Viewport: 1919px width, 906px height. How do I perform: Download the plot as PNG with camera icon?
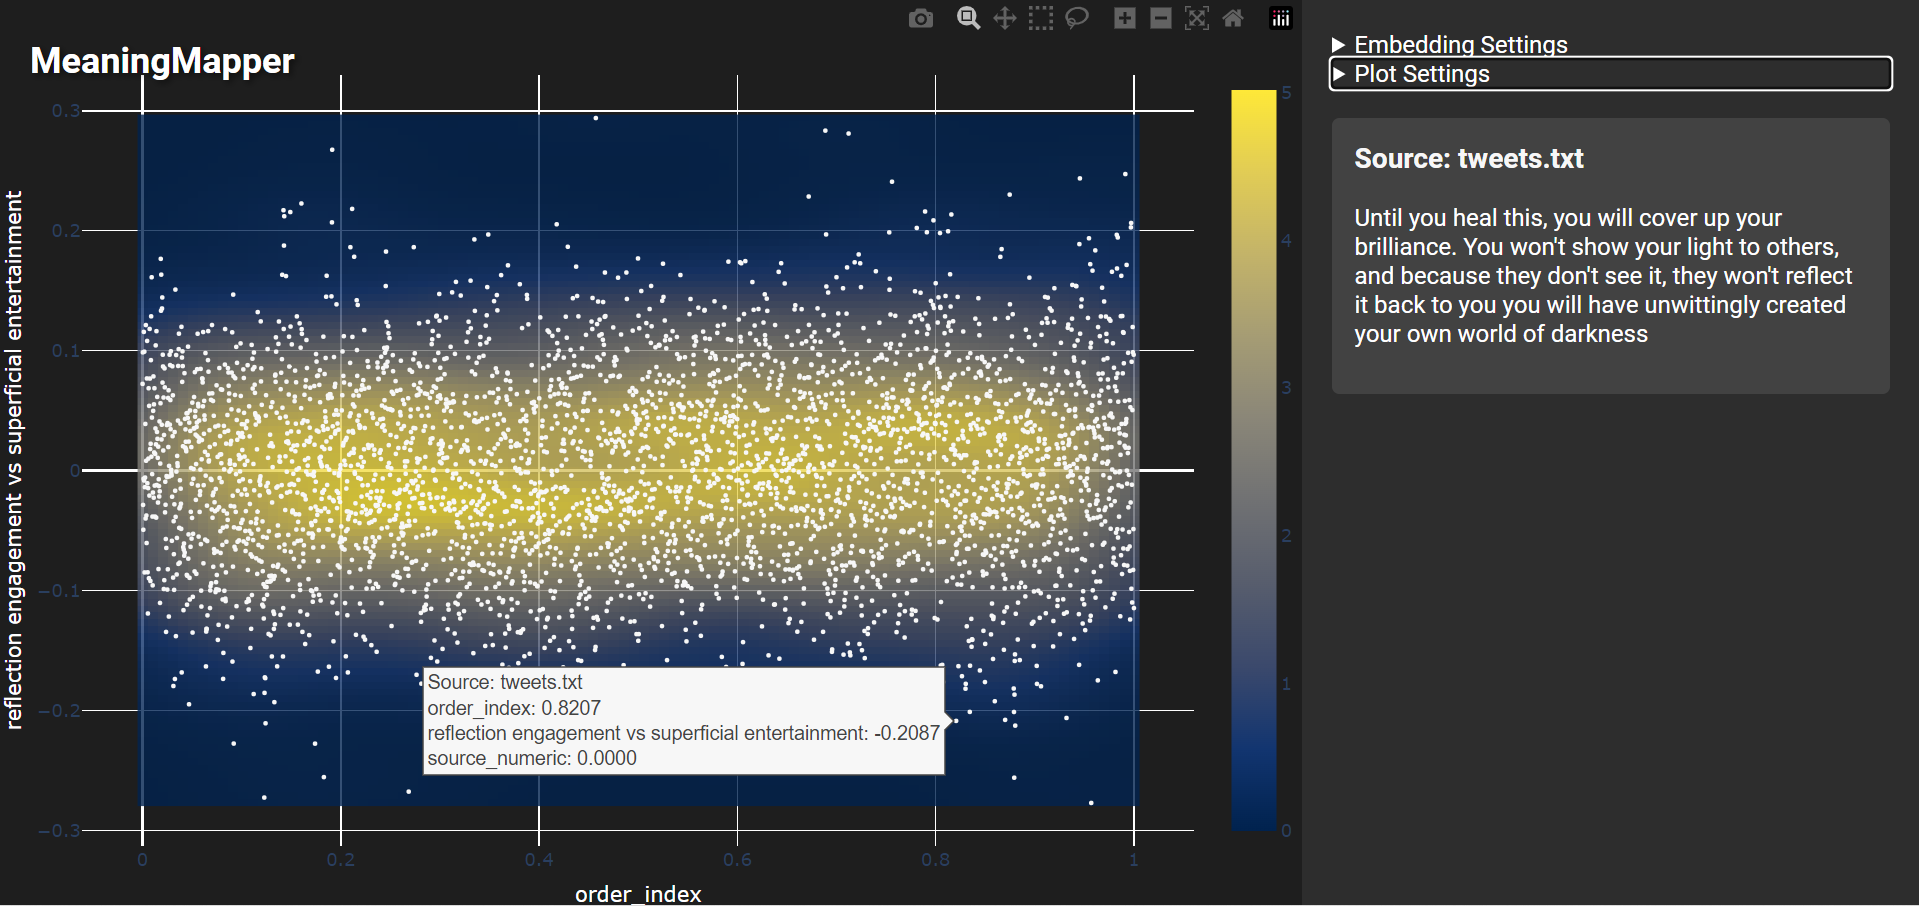(921, 18)
